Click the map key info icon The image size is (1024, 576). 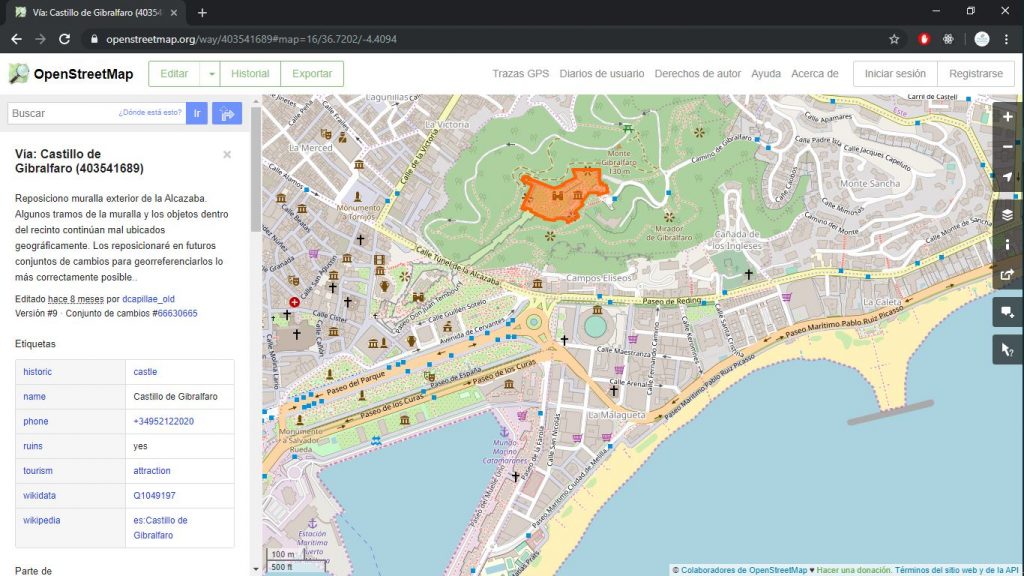(x=1007, y=244)
